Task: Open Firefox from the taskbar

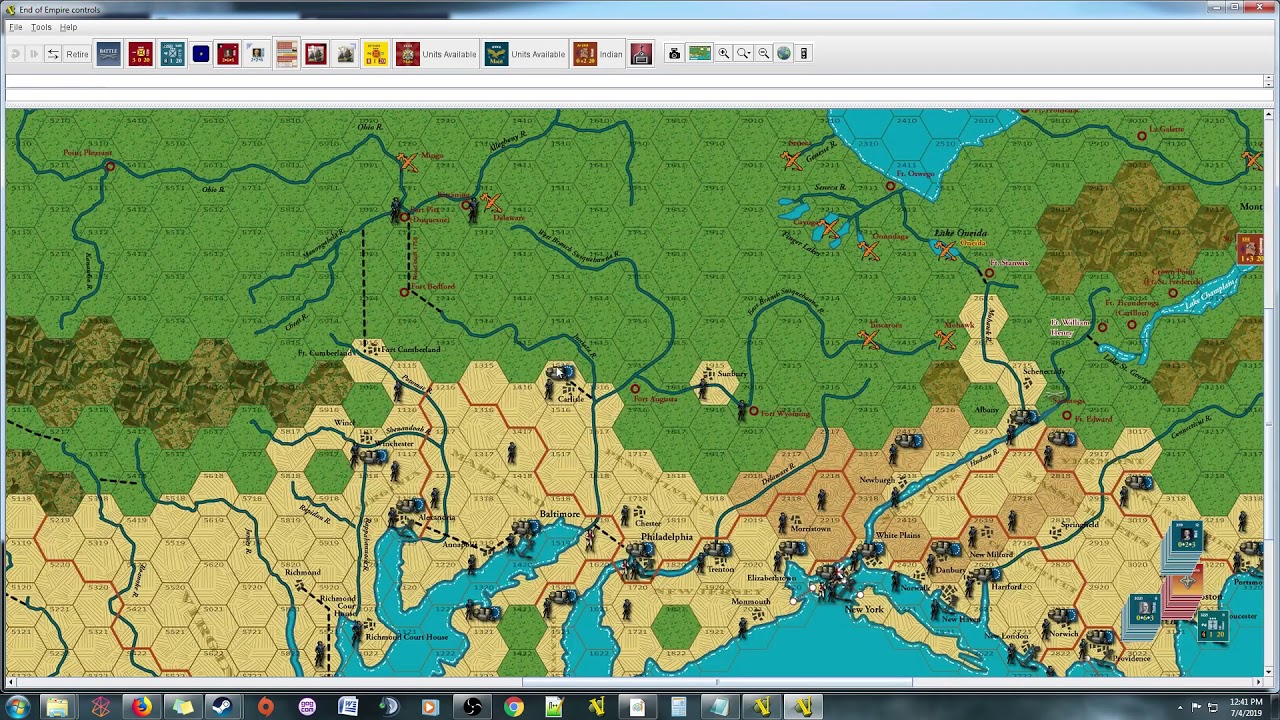Action: [141, 707]
